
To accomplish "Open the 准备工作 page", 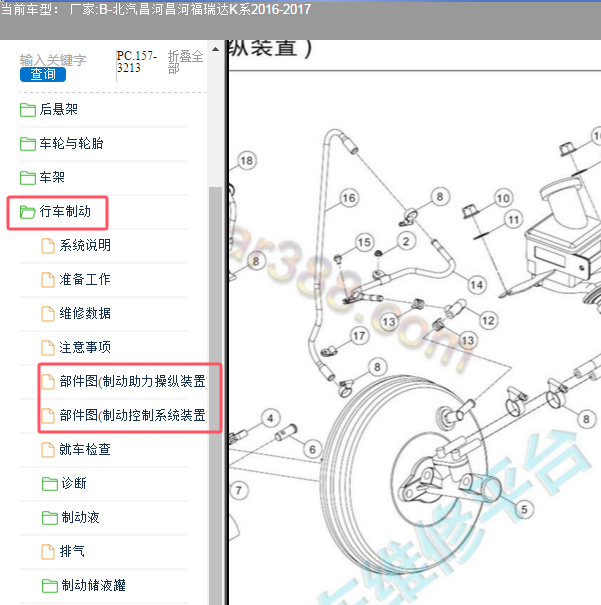I will click(85, 279).
